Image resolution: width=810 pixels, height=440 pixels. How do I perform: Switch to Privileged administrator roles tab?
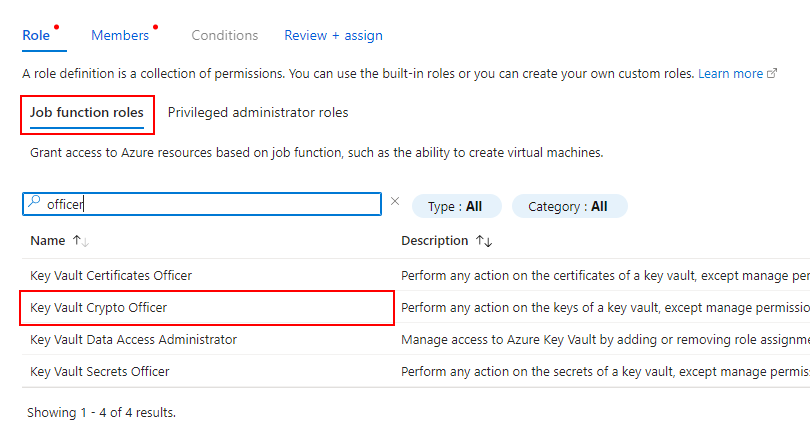point(258,113)
